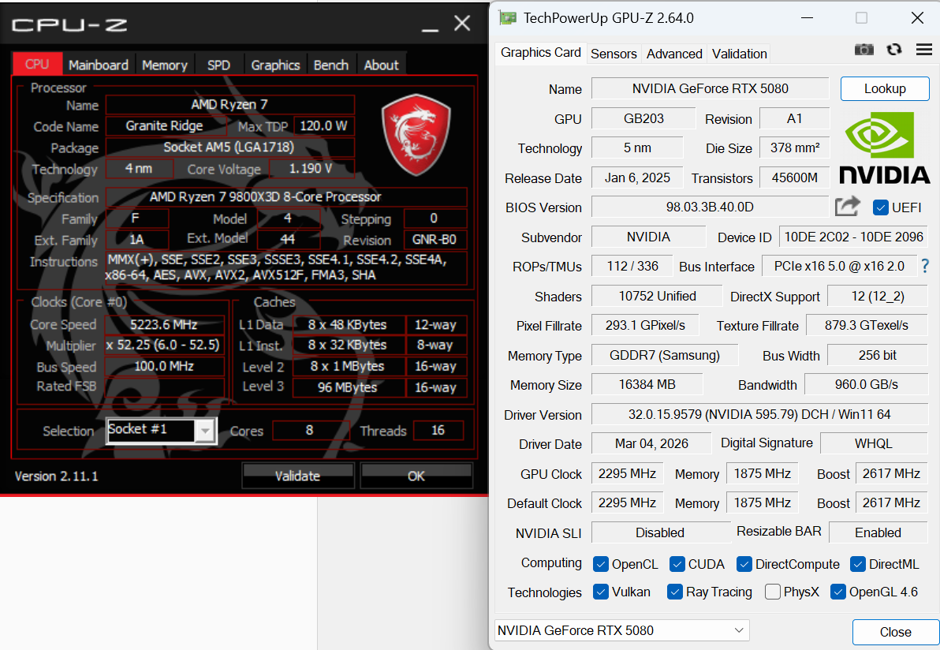Click the Bus Interface question mark
This screenshot has width=940, height=650.
(x=925, y=266)
